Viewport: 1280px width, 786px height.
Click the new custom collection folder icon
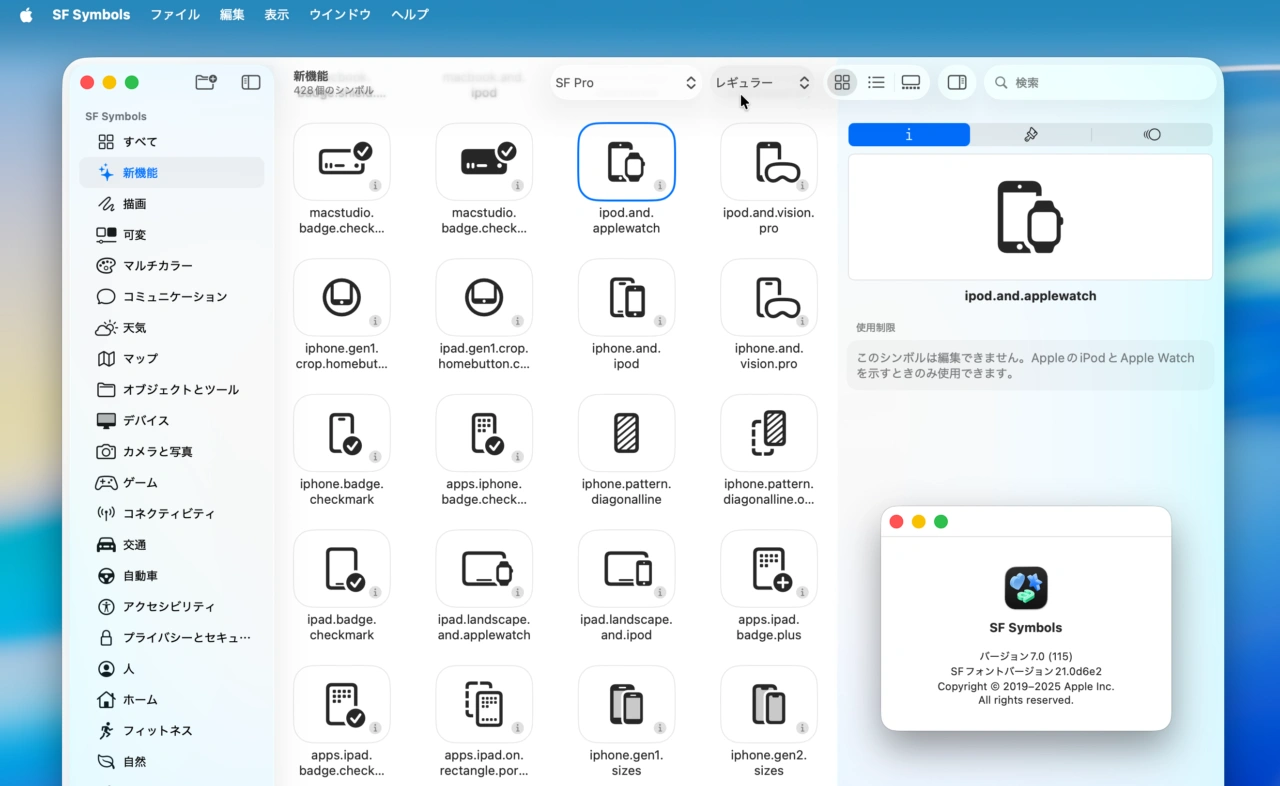[206, 83]
